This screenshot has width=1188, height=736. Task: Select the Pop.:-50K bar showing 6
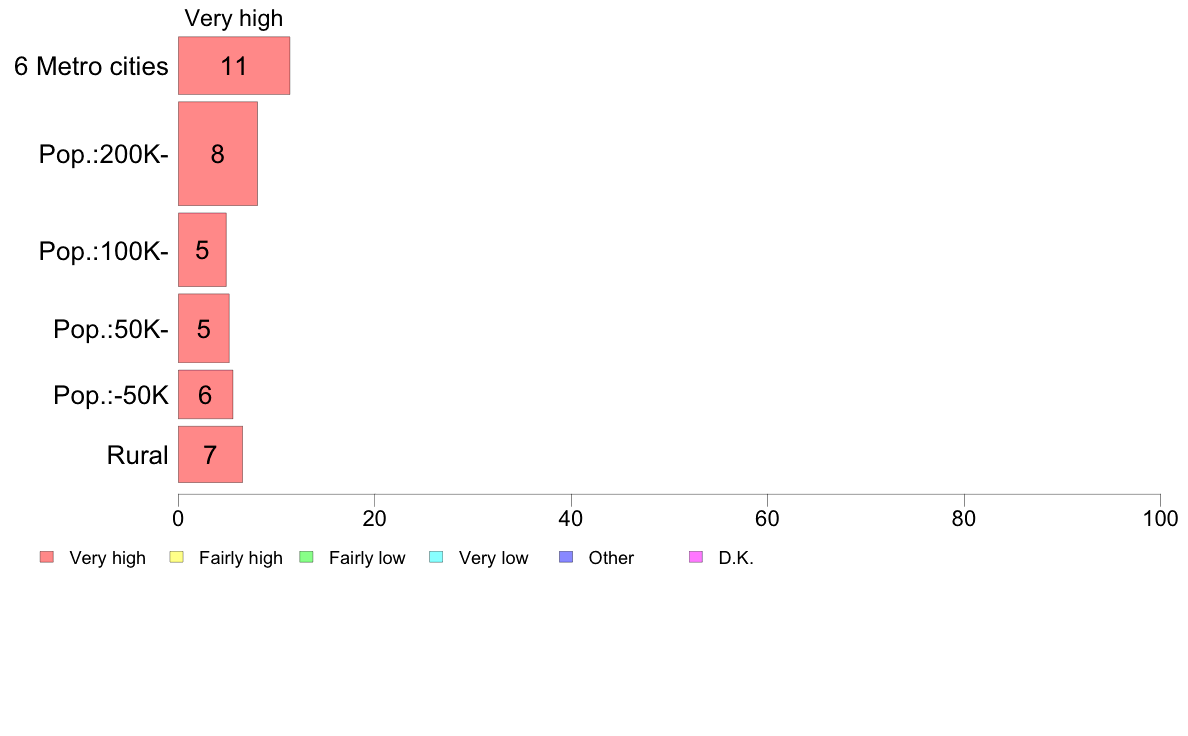(205, 395)
